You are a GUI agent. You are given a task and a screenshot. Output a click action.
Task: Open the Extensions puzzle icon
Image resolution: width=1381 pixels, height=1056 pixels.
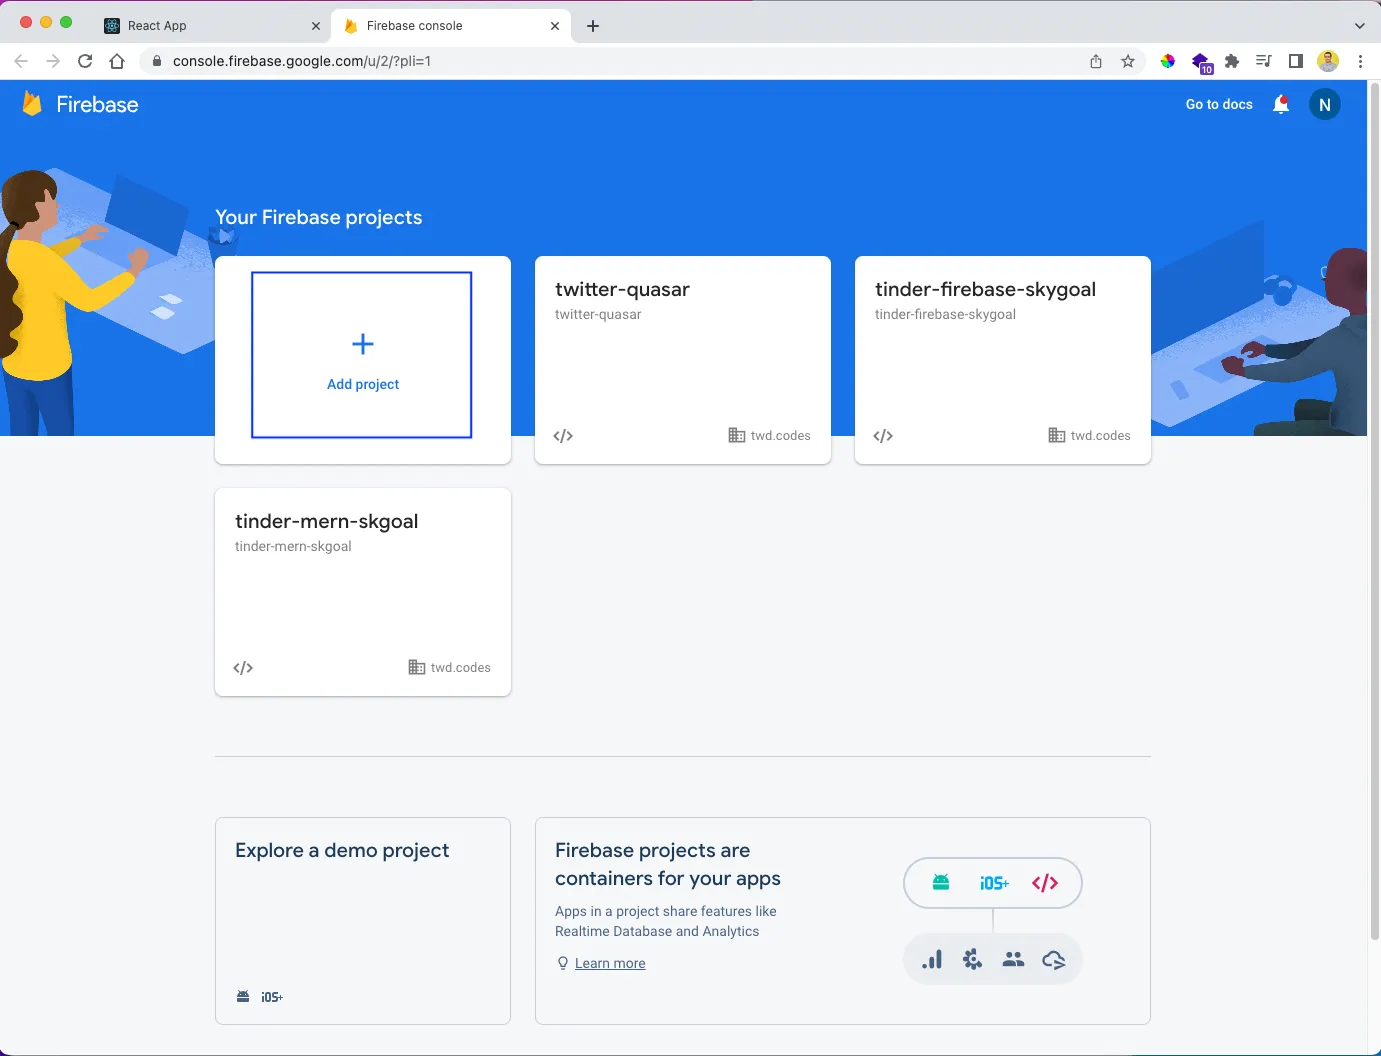1232,61
